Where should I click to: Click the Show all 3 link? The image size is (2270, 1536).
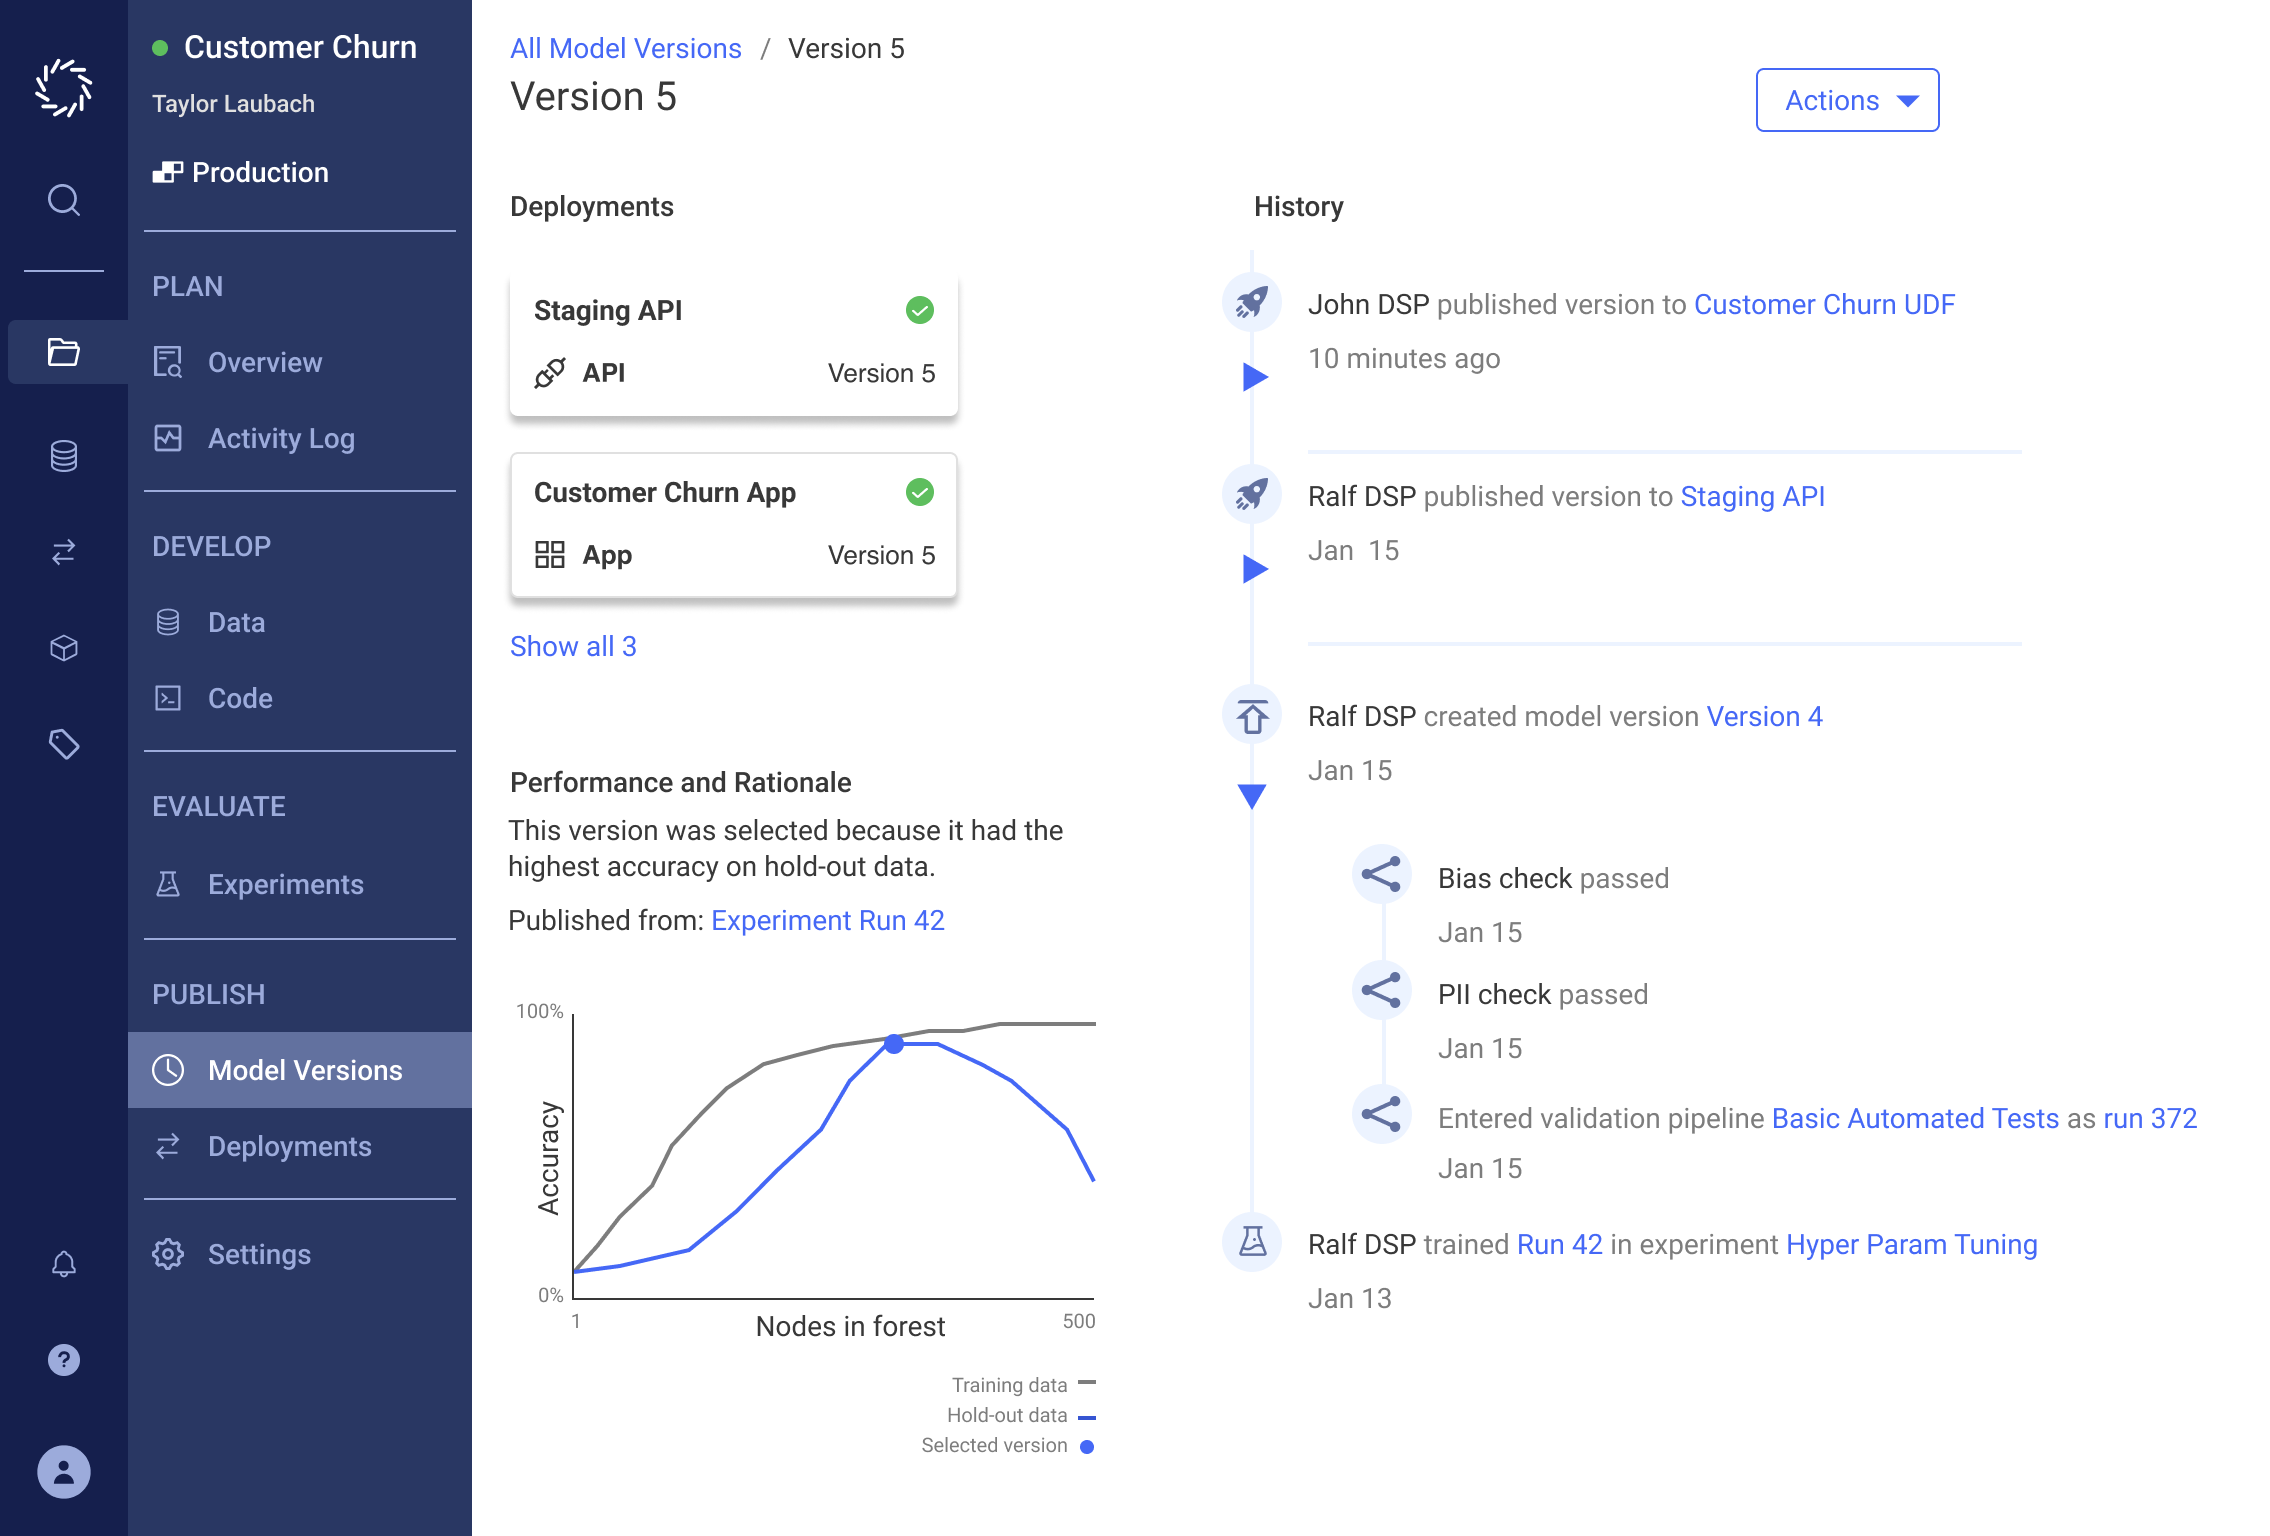pos(573,646)
